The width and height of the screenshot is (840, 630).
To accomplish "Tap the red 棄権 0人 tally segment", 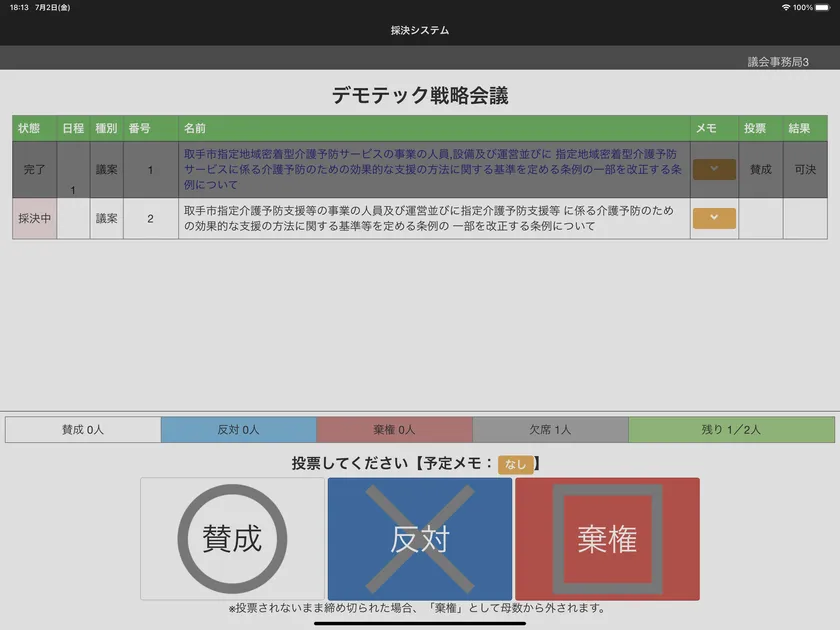I will [x=394, y=430].
